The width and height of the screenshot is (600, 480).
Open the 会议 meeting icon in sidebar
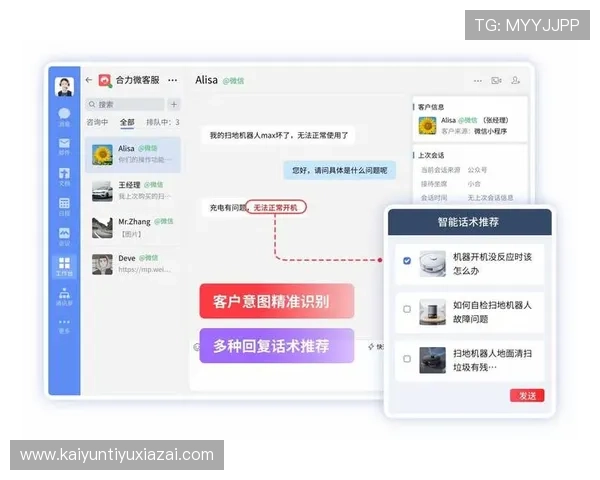coord(64,237)
